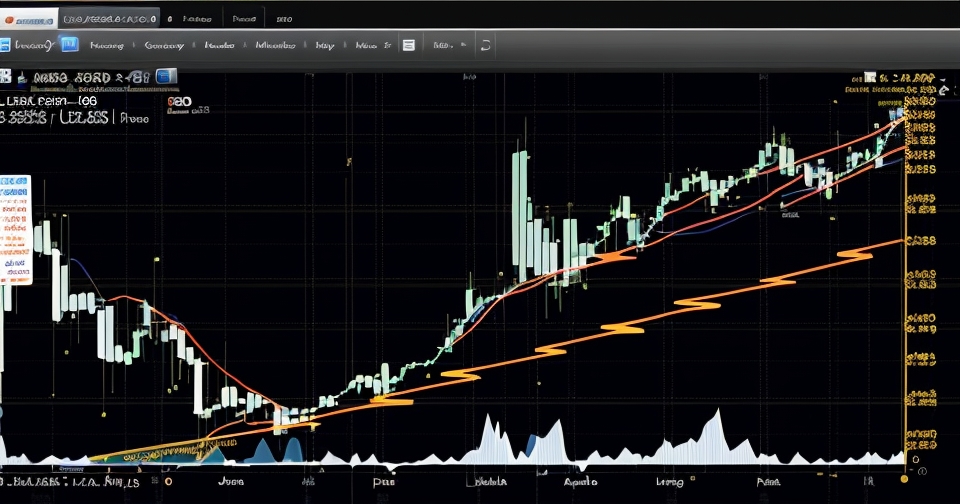Click the blue icon beside the chart symbol title
The height and width of the screenshot is (504, 960).
tap(166, 76)
